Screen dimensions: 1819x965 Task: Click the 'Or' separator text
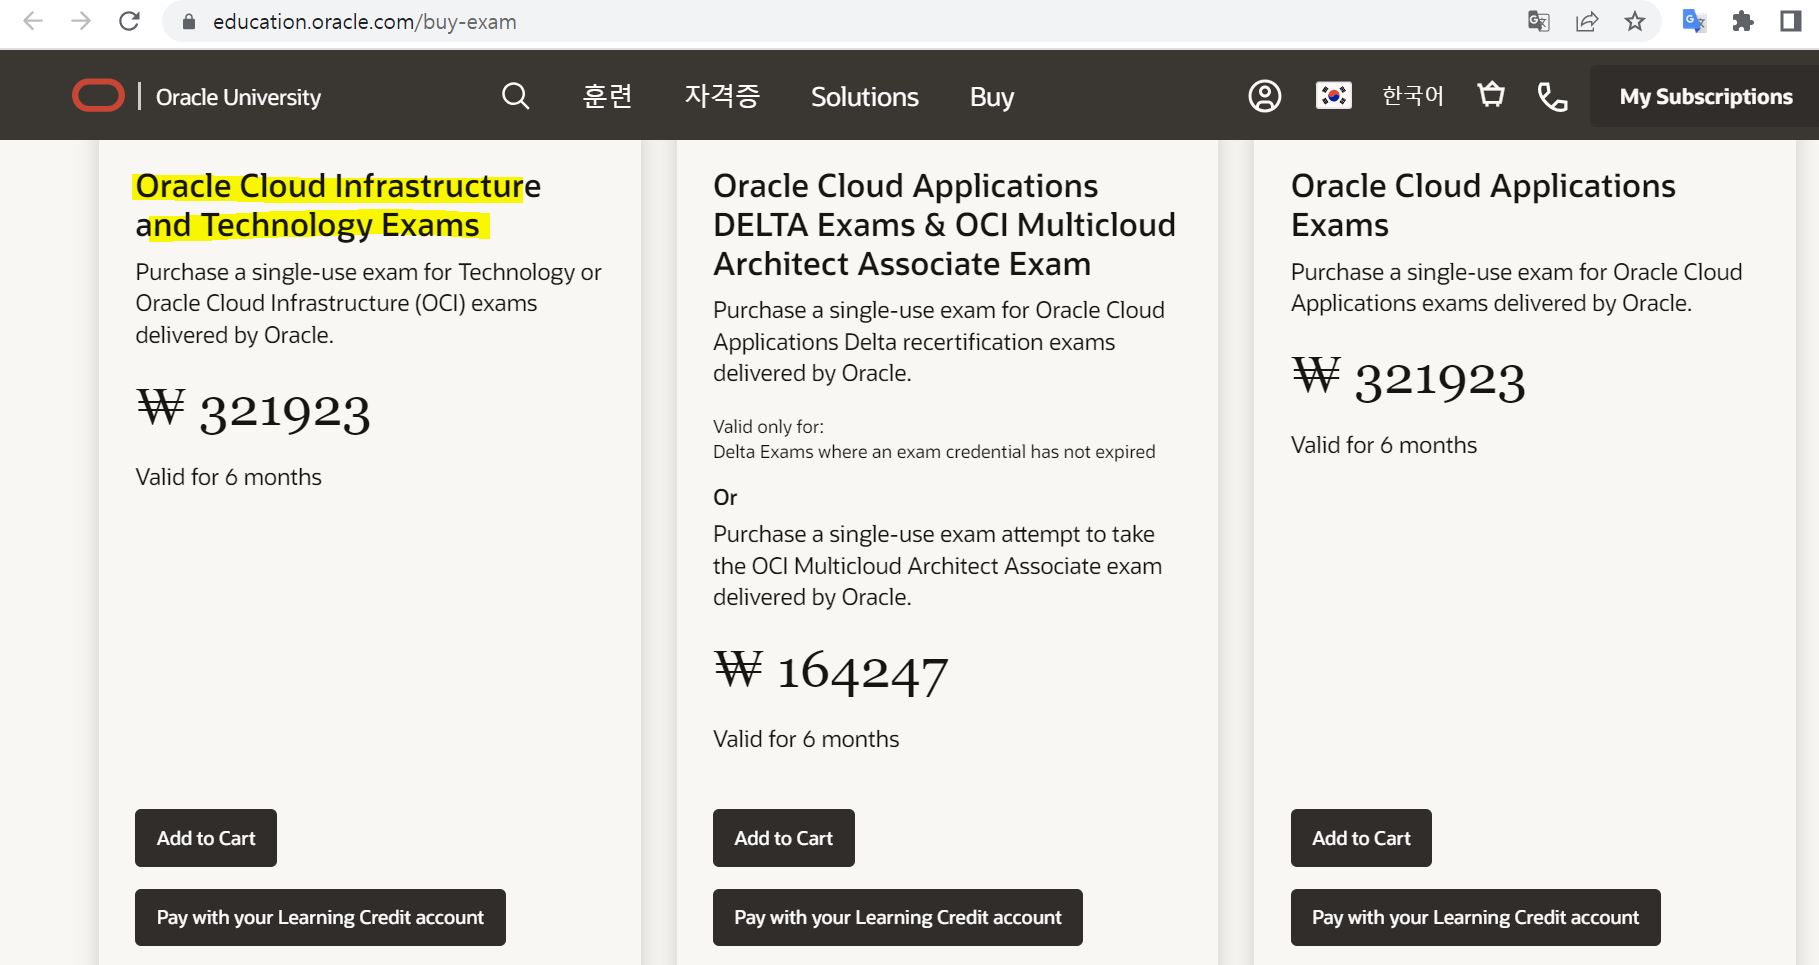click(725, 497)
